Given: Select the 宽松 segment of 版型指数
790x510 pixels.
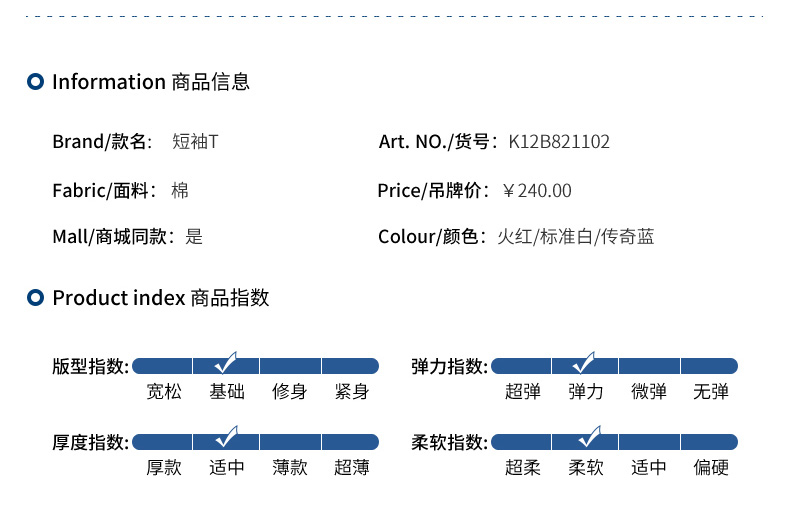Looking at the screenshot, I should (162, 366).
